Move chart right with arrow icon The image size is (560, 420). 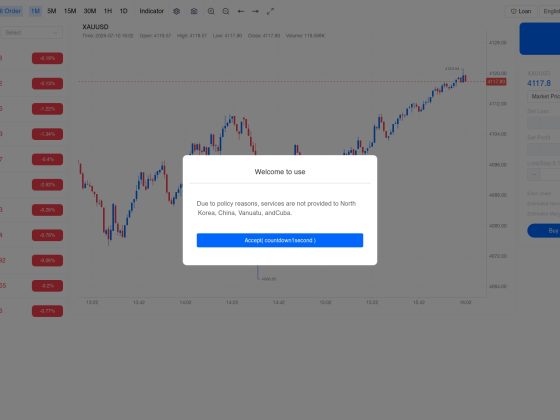pyautogui.click(x=255, y=11)
